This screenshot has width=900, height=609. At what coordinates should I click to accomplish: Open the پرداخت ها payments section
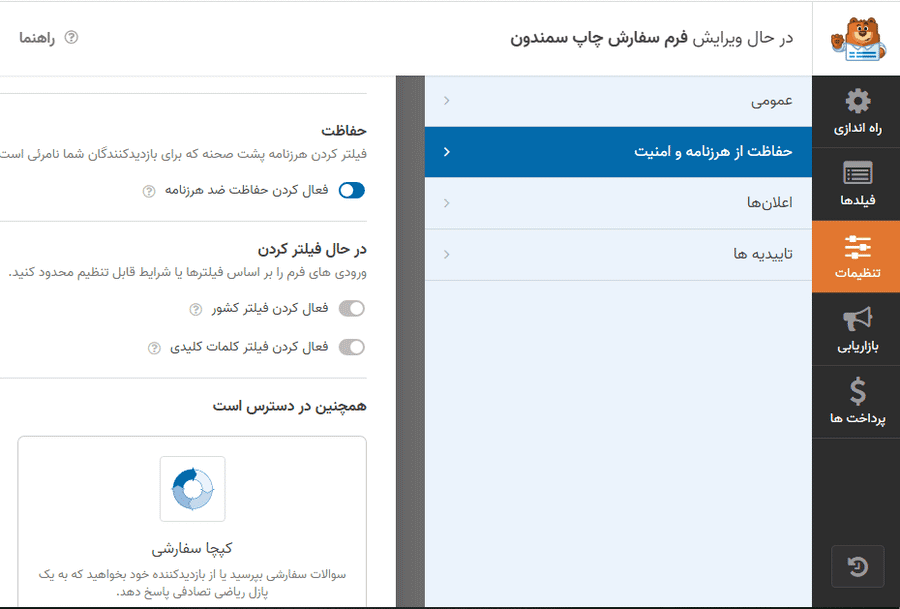[856, 402]
